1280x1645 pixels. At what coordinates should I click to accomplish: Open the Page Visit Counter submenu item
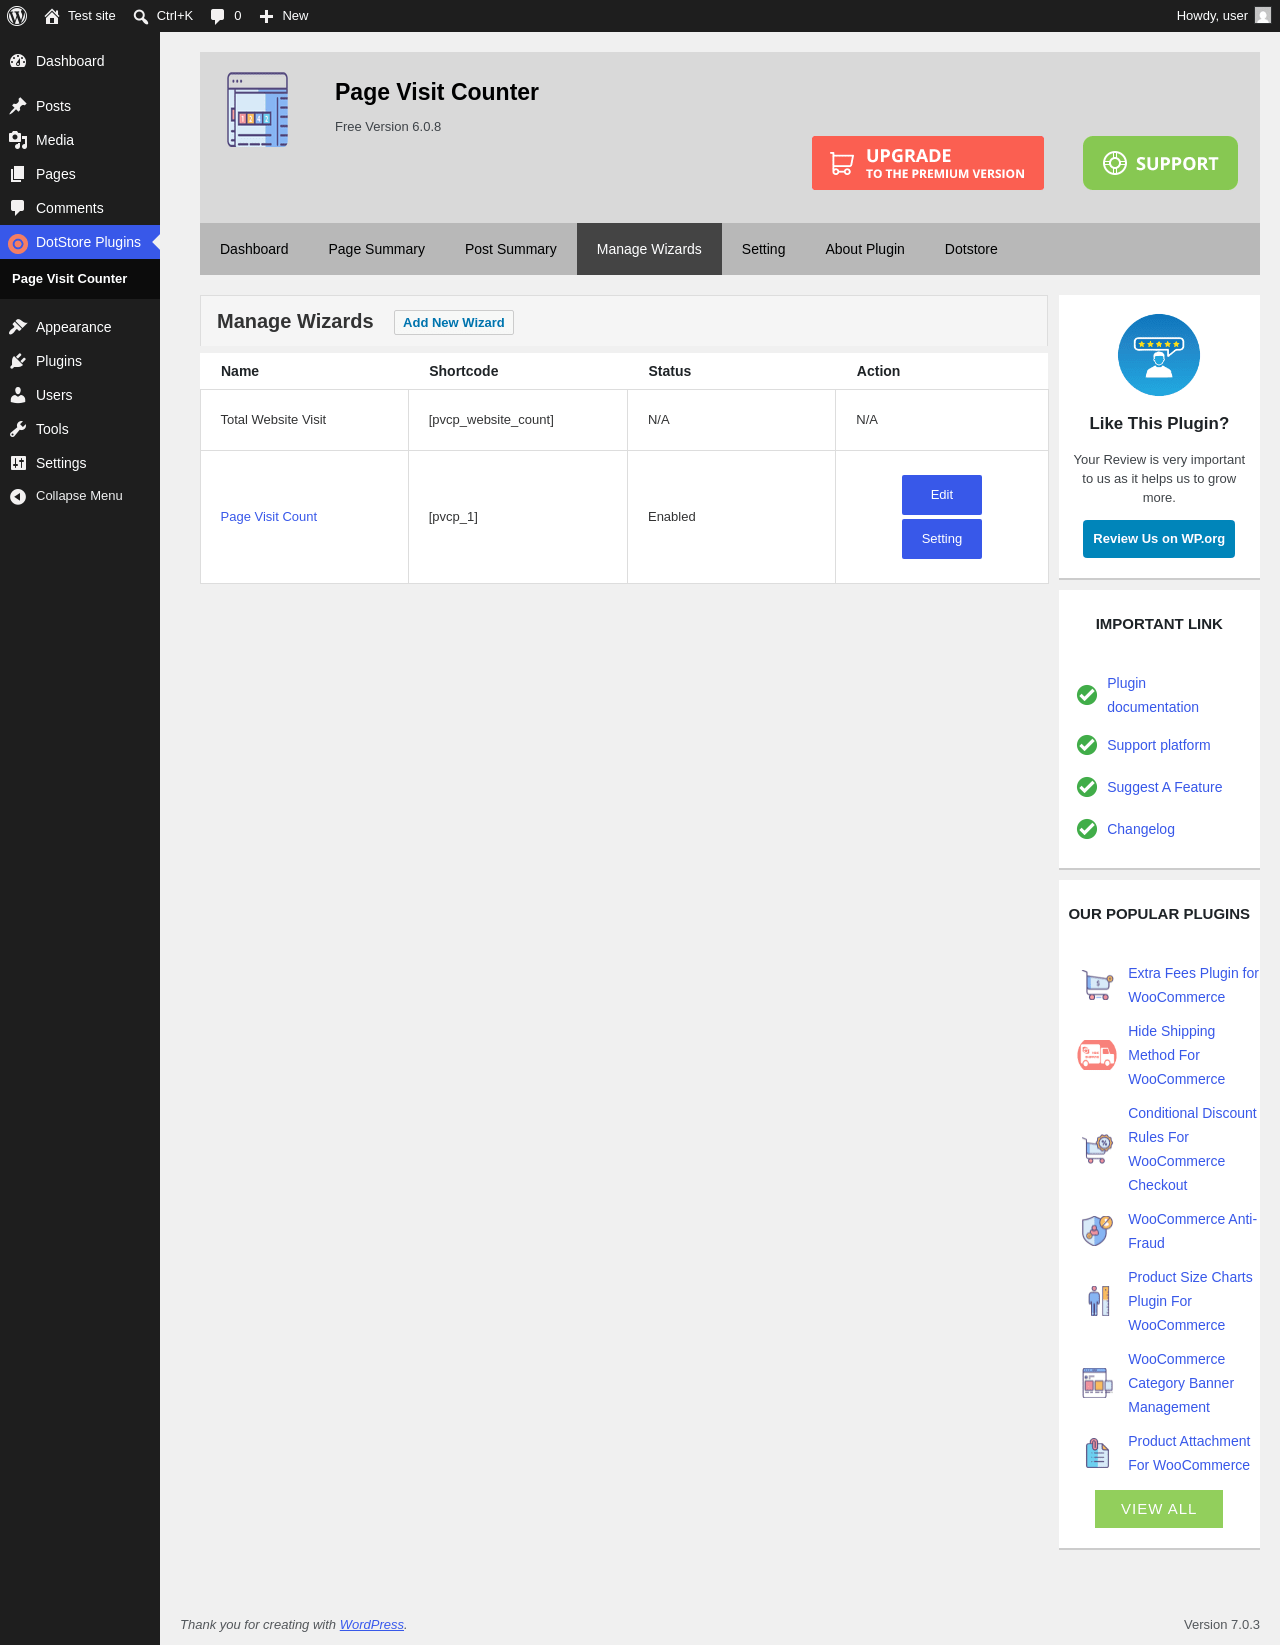pyautogui.click(x=70, y=279)
